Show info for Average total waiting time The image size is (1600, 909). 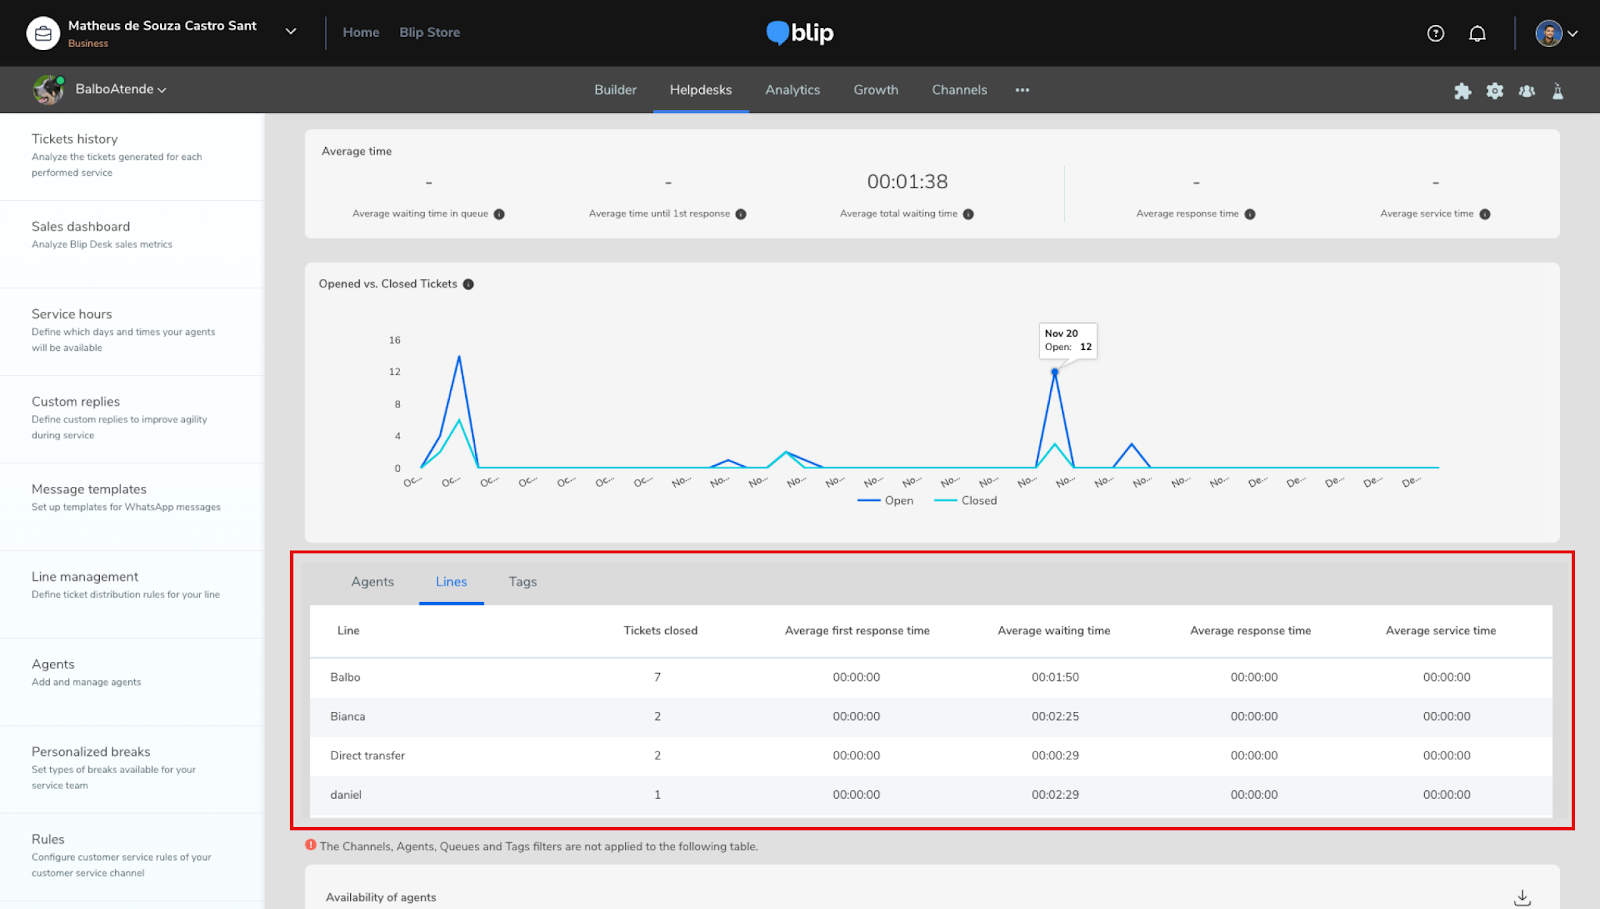968,214
